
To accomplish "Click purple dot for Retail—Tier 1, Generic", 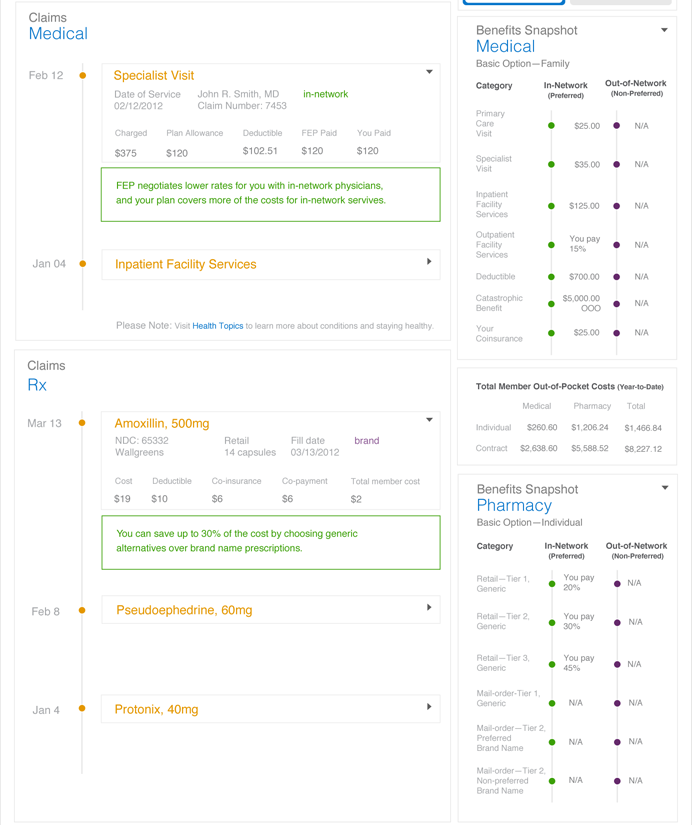I will click(x=617, y=583).
